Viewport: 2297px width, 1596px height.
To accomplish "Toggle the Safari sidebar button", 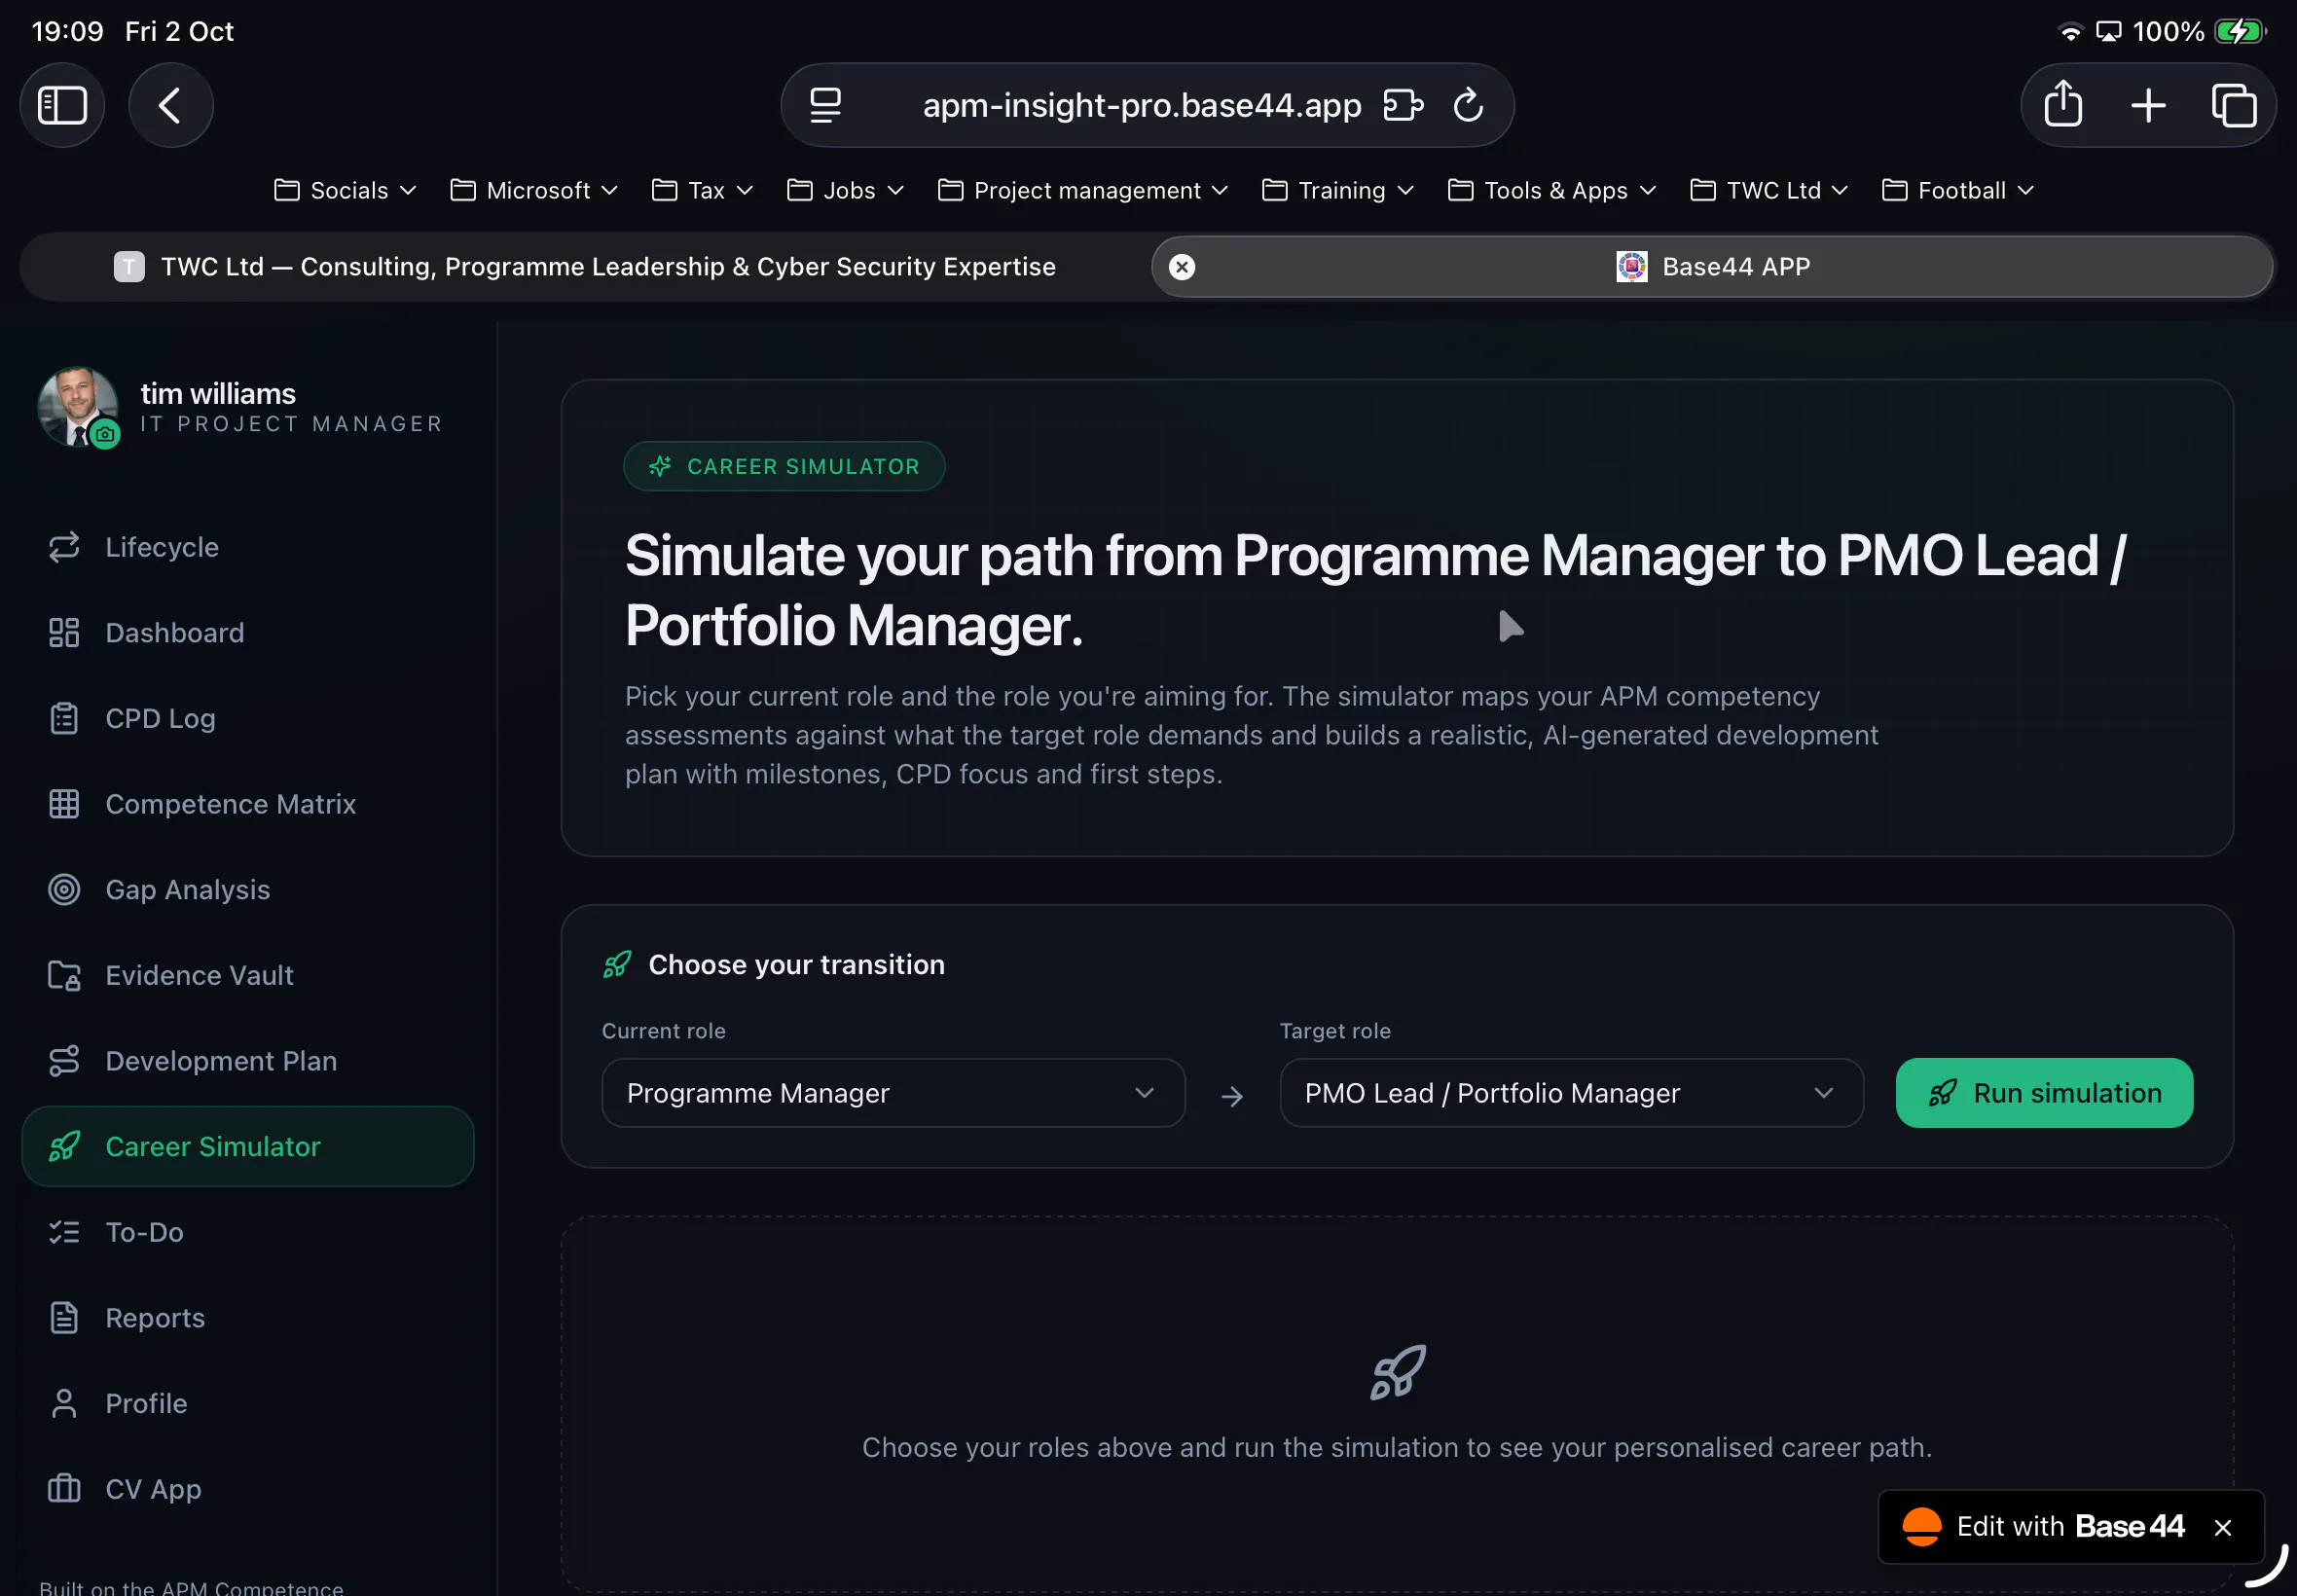I will (62, 105).
